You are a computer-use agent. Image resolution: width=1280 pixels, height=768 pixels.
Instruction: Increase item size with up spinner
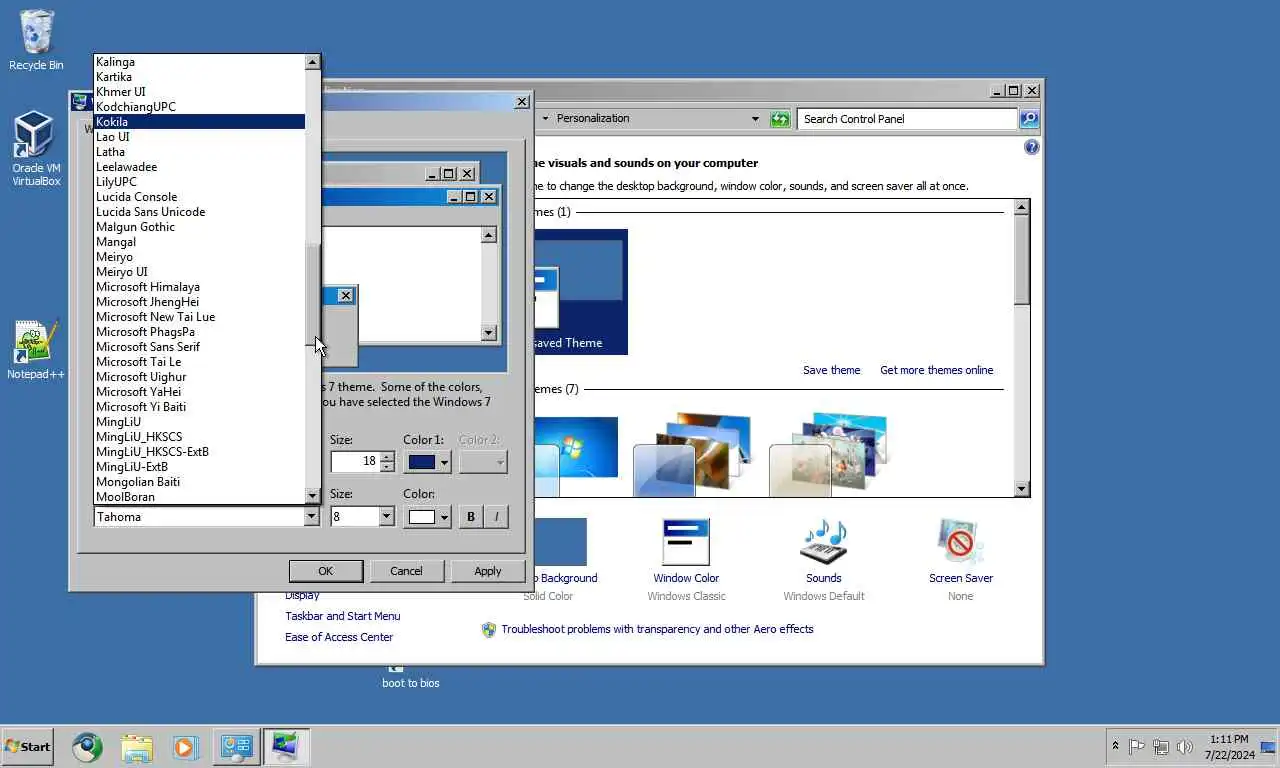387,456
